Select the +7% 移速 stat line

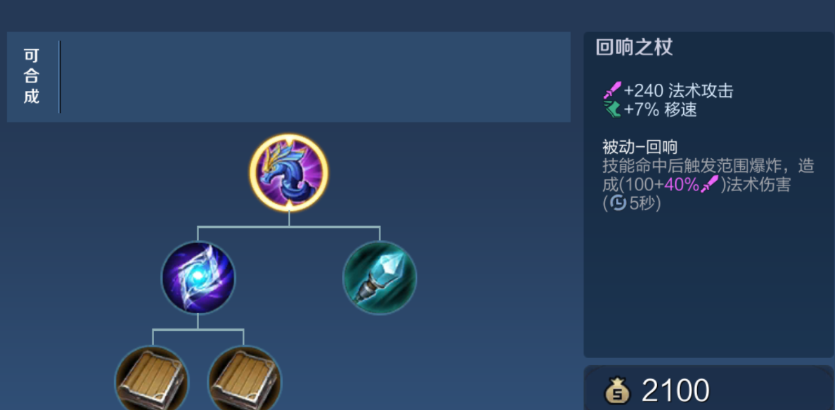click(x=650, y=109)
